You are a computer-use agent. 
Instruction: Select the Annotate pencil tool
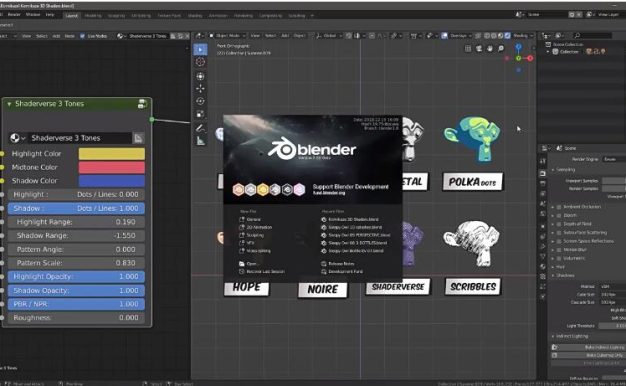click(200, 128)
